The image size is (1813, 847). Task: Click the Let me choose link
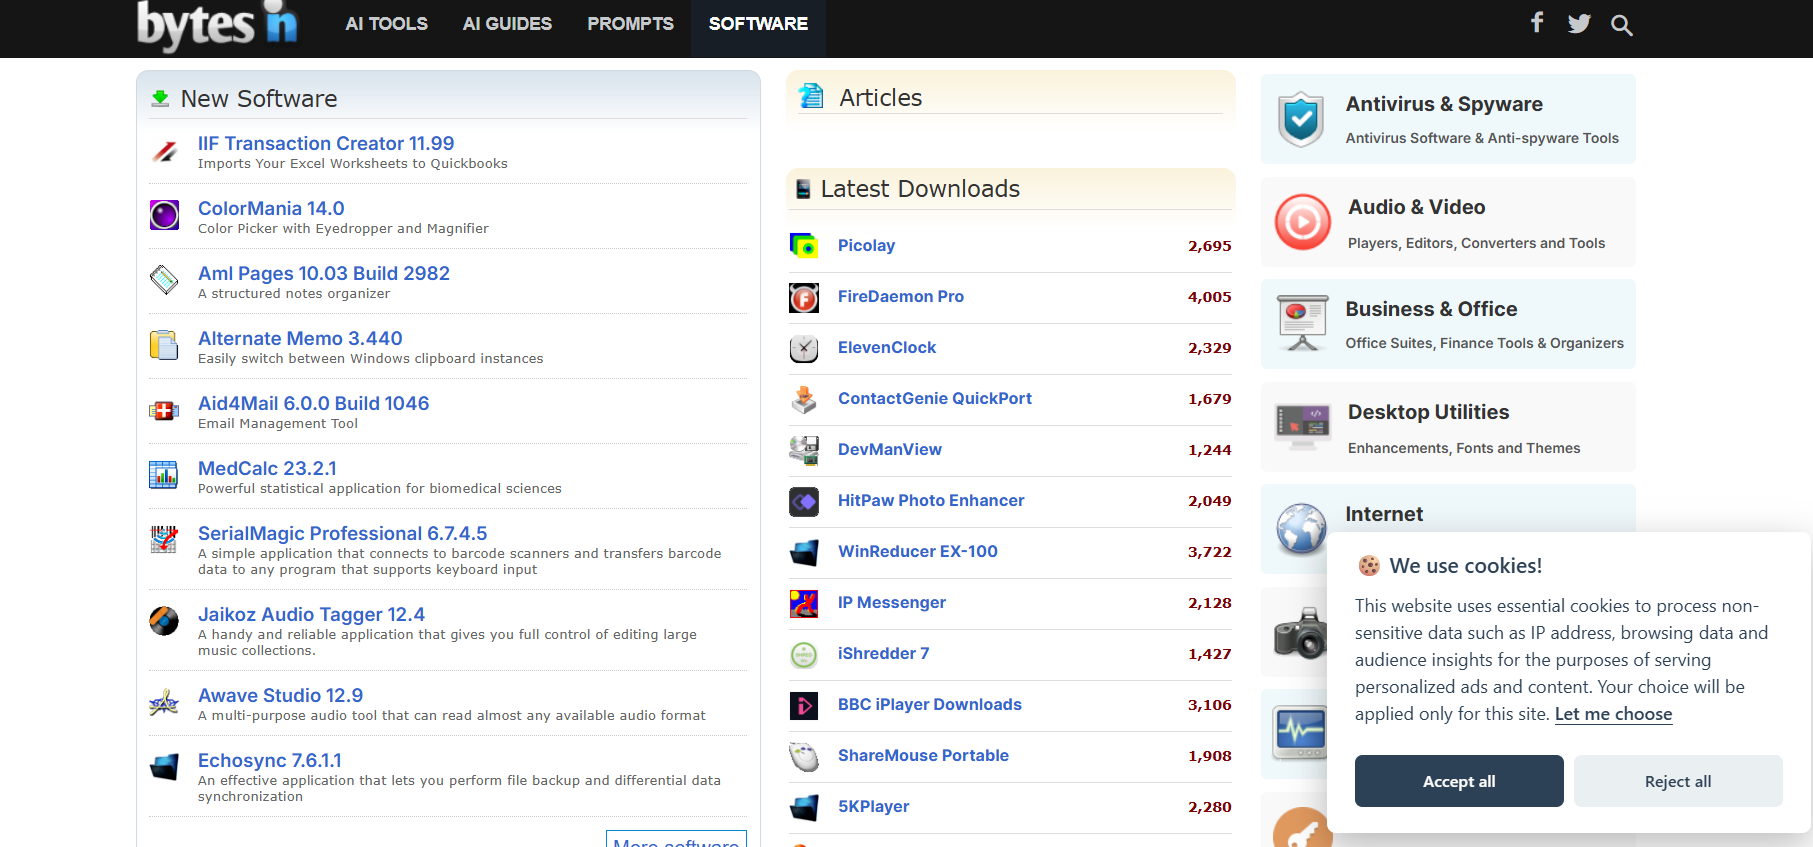click(x=1613, y=714)
